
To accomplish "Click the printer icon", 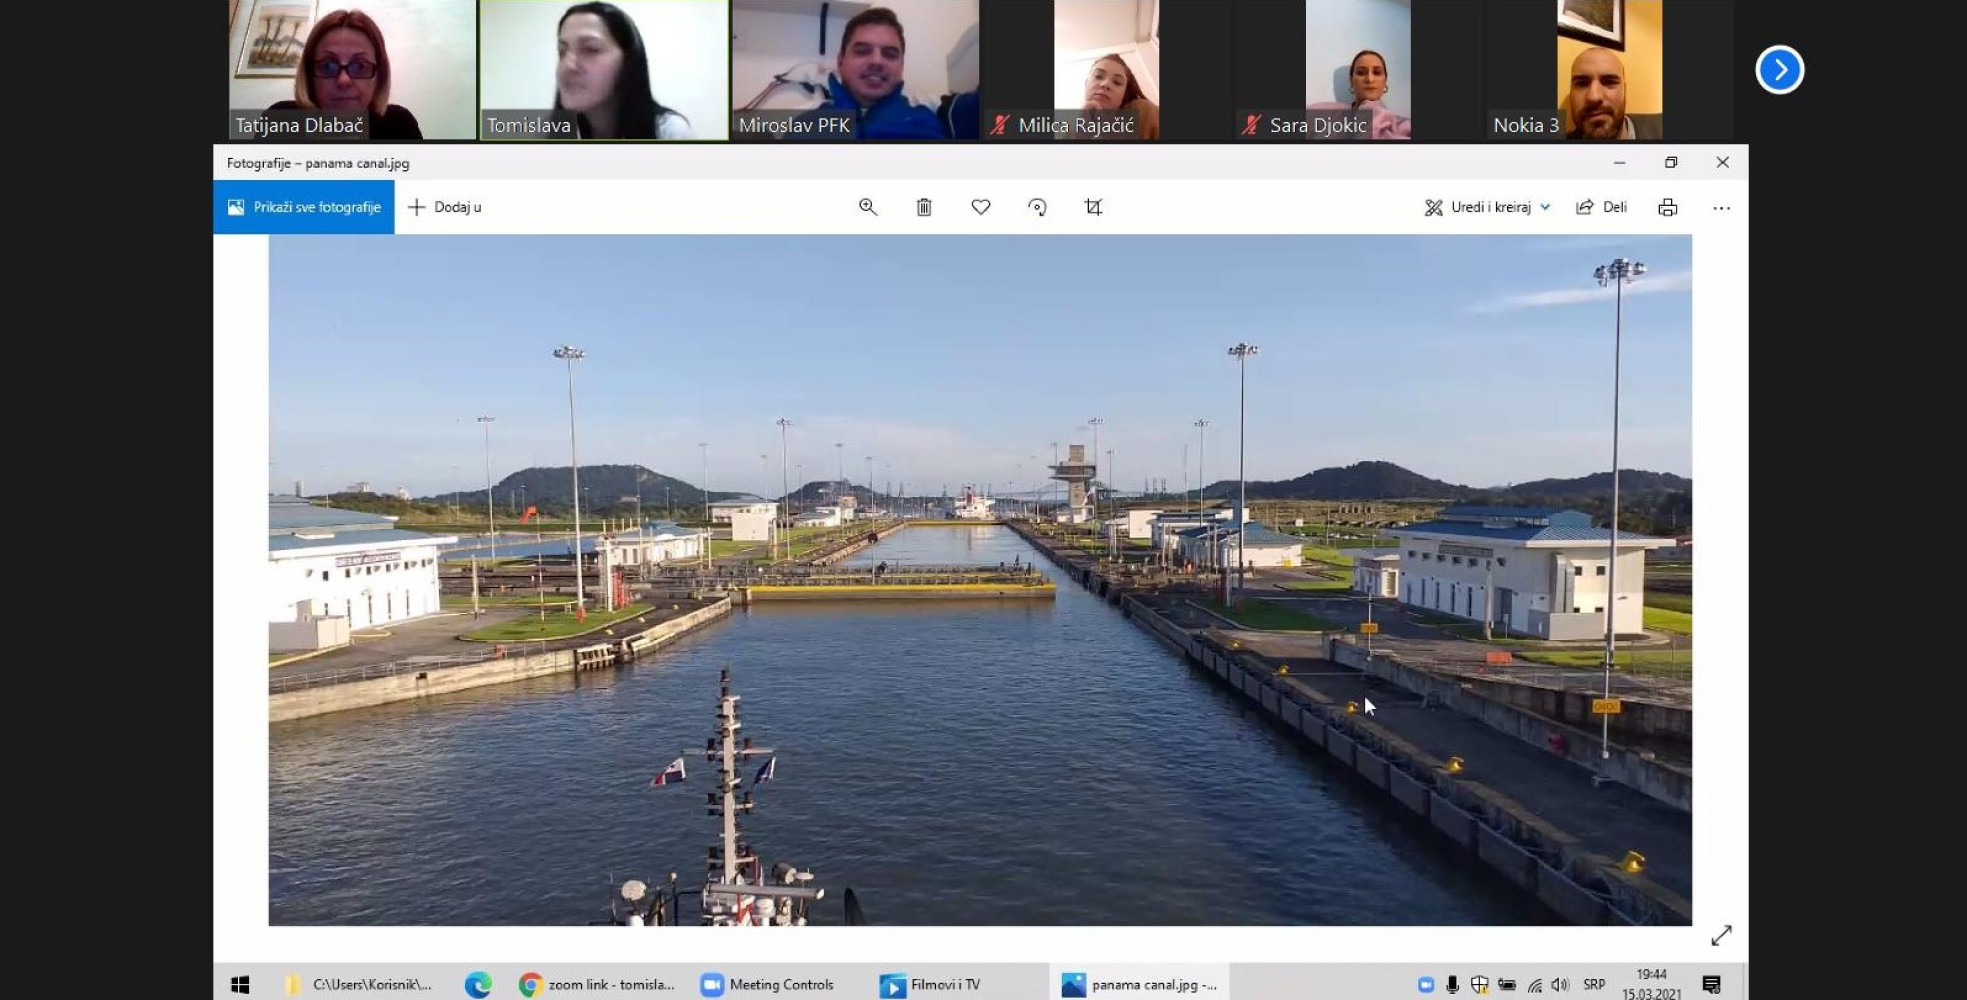I will point(1667,207).
